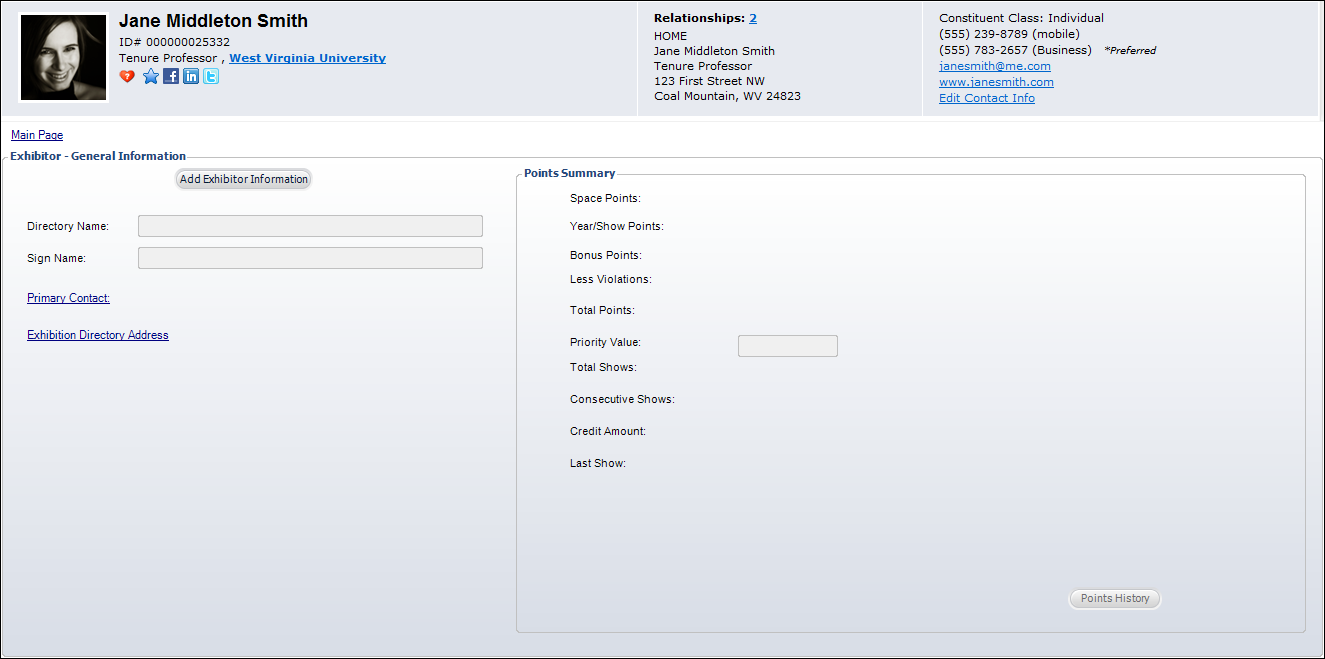Open Exhibition Directory Address link

click(x=98, y=335)
